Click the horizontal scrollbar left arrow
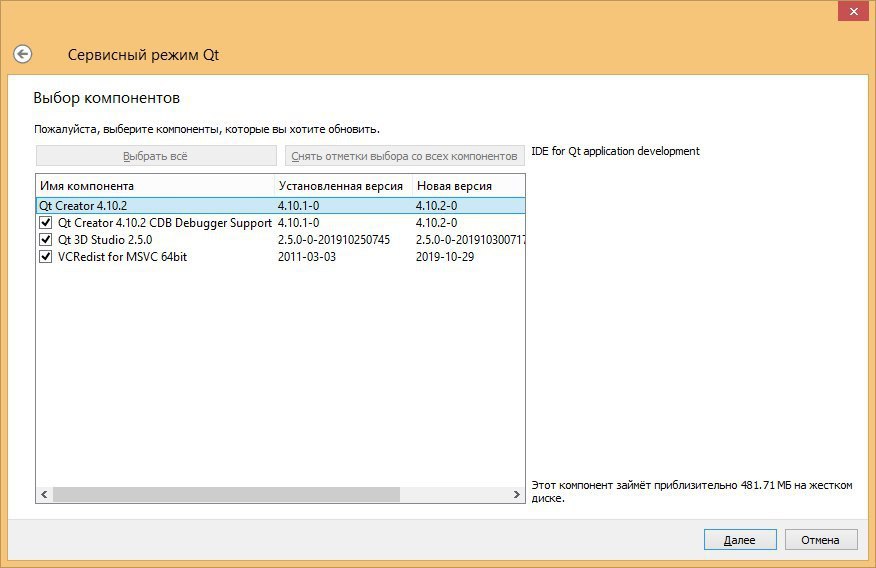Image resolution: width=876 pixels, height=568 pixels. (x=44, y=494)
